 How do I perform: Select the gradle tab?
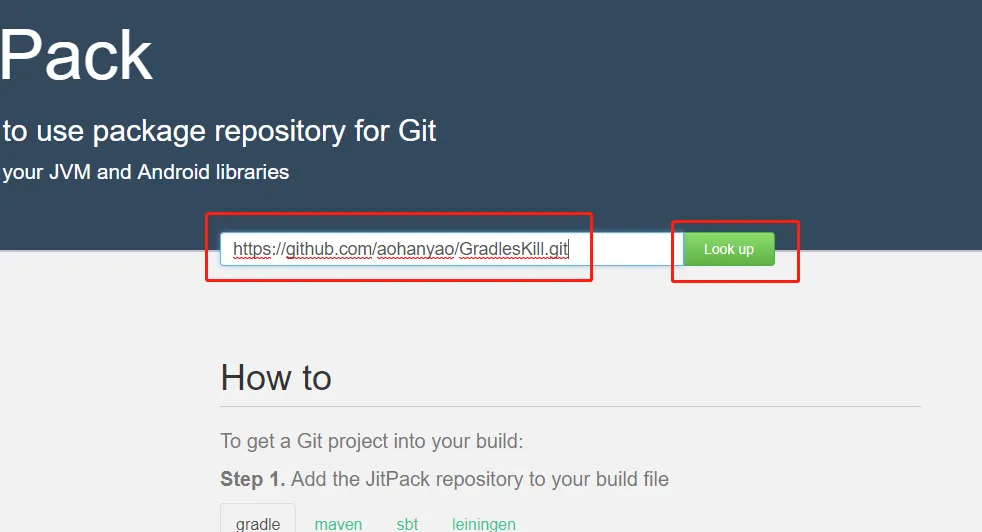258,523
